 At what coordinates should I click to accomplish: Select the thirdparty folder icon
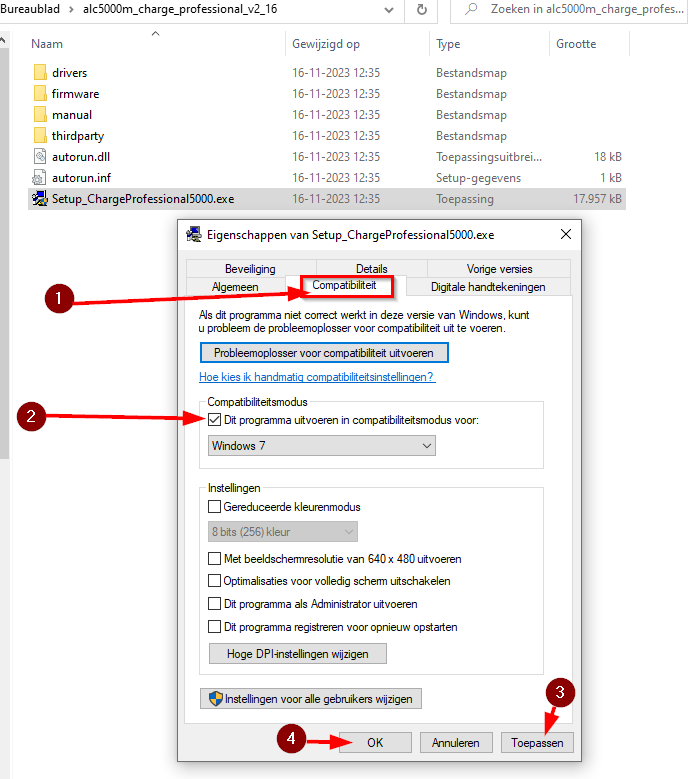40,136
